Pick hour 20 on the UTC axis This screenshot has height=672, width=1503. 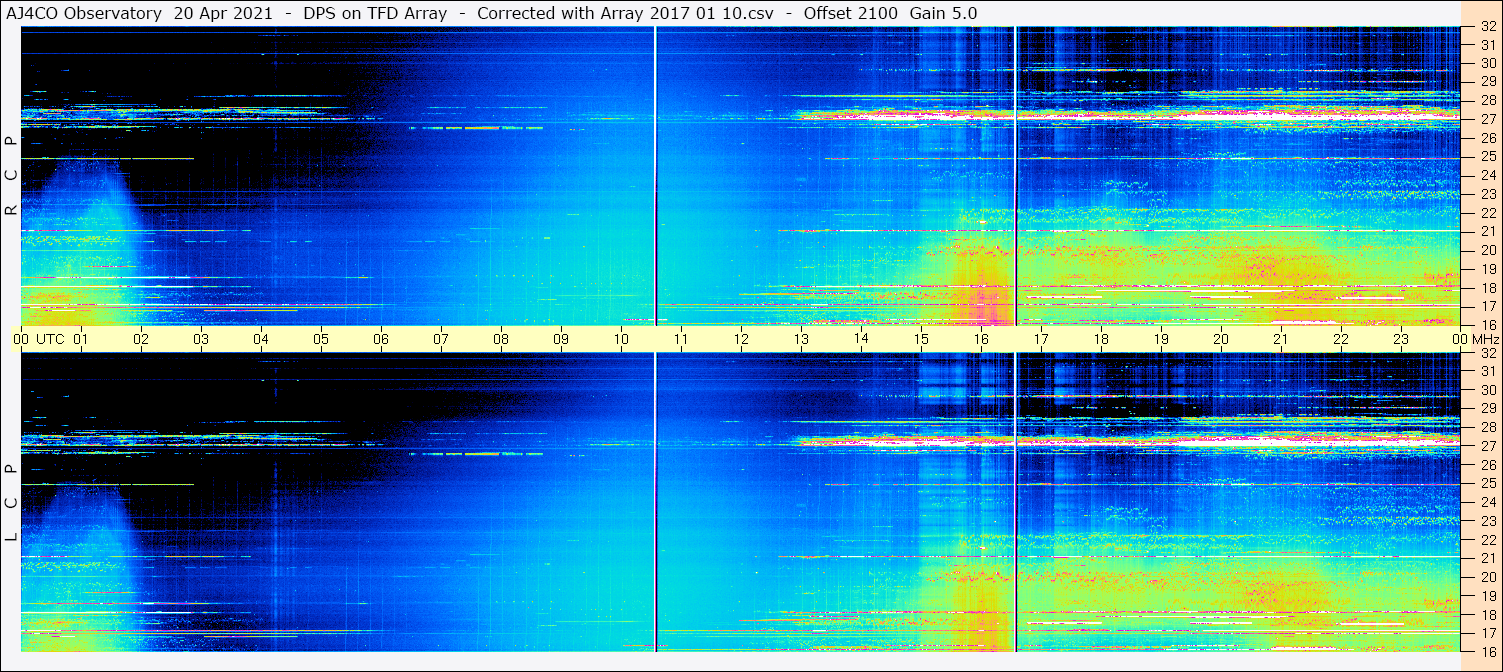click(x=1221, y=339)
